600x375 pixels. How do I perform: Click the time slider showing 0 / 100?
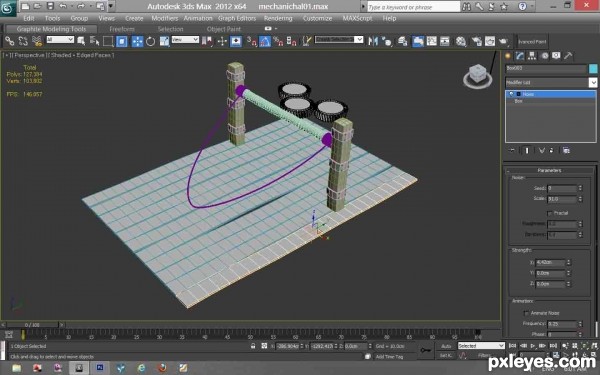click(x=33, y=324)
